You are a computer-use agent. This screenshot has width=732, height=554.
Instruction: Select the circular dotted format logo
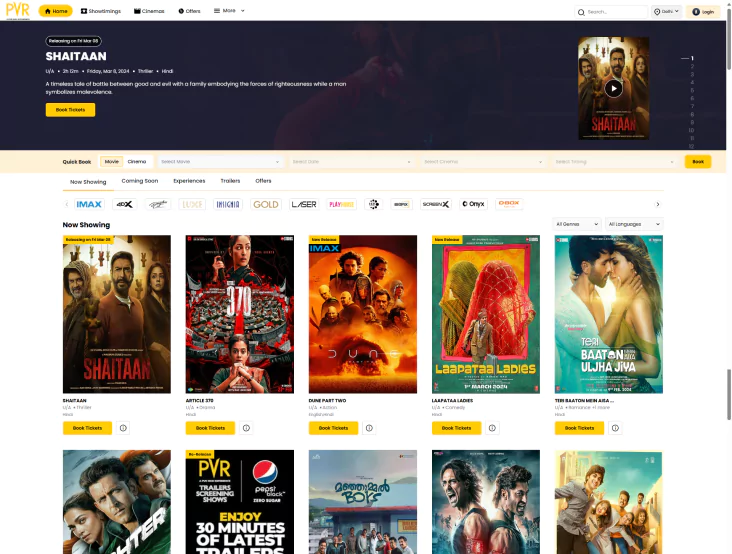click(x=373, y=204)
